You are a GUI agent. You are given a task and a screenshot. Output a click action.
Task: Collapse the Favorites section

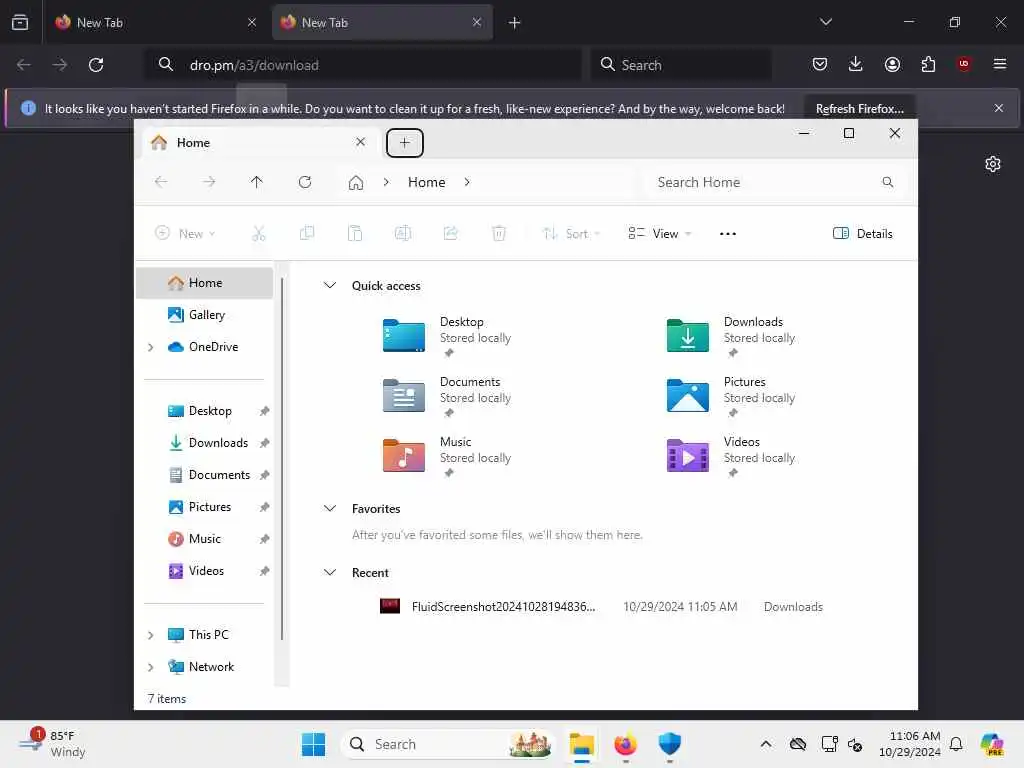click(330, 508)
